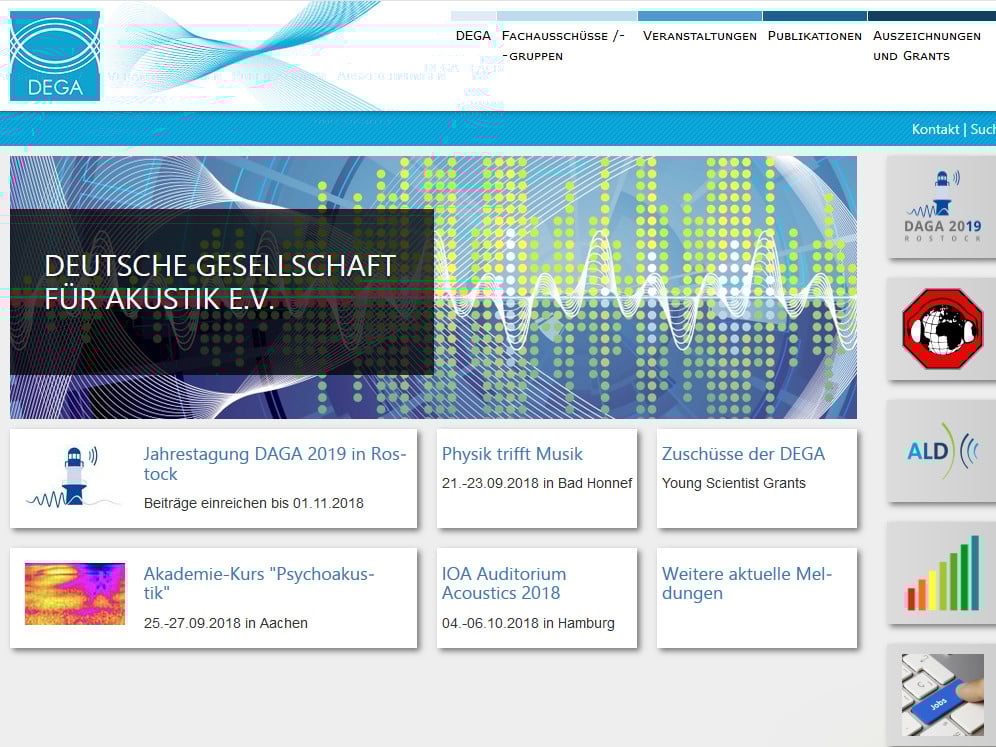The image size is (996, 747).
Task: Open the Kontakt page
Action: (935, 129)
